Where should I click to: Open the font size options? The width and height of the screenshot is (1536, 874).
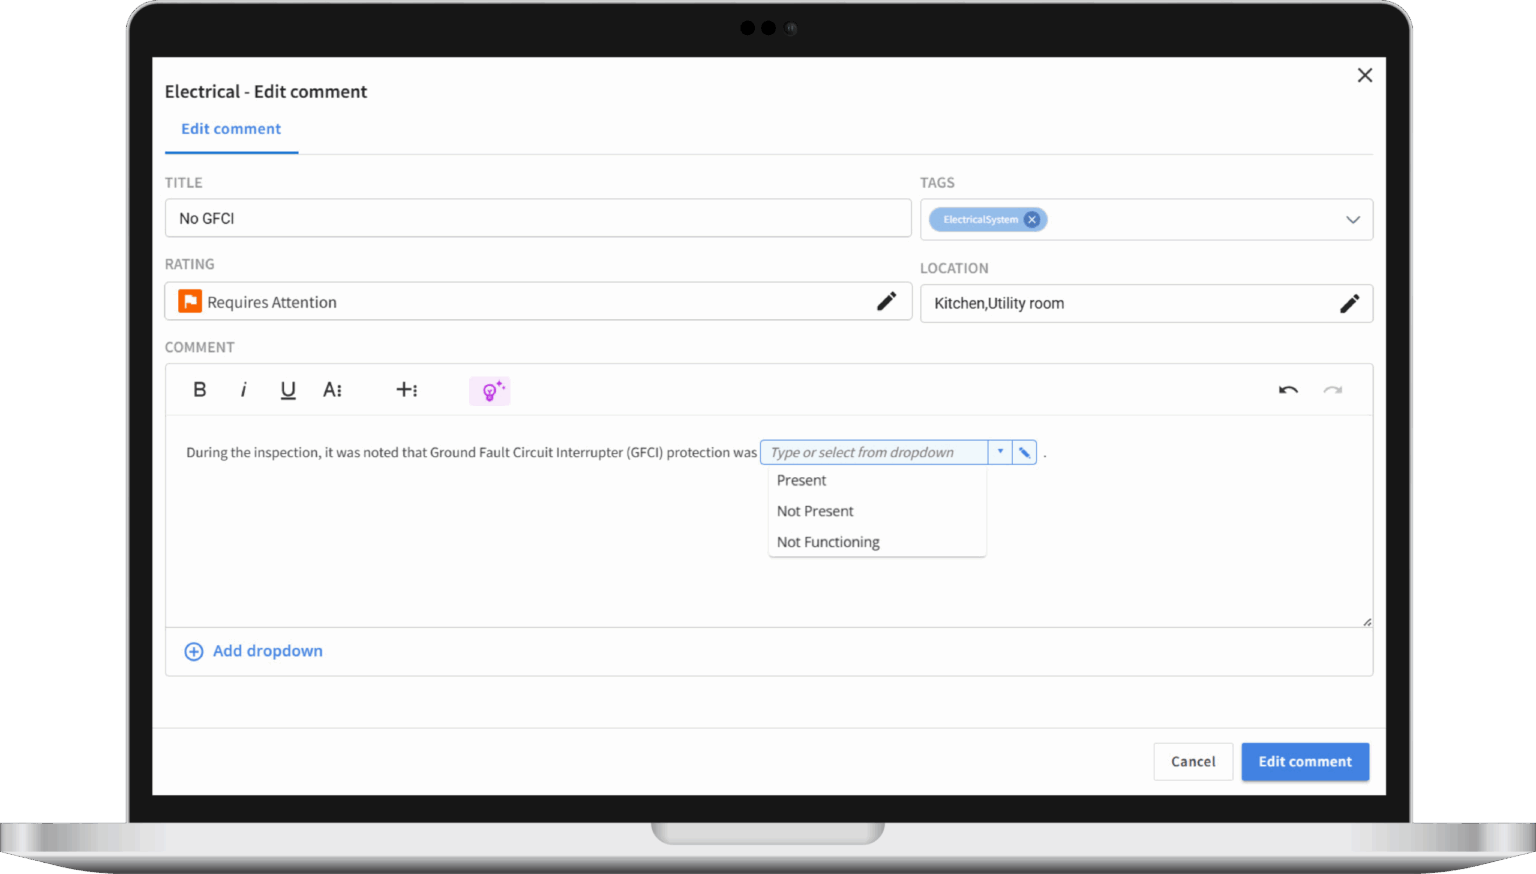point(333,390)
